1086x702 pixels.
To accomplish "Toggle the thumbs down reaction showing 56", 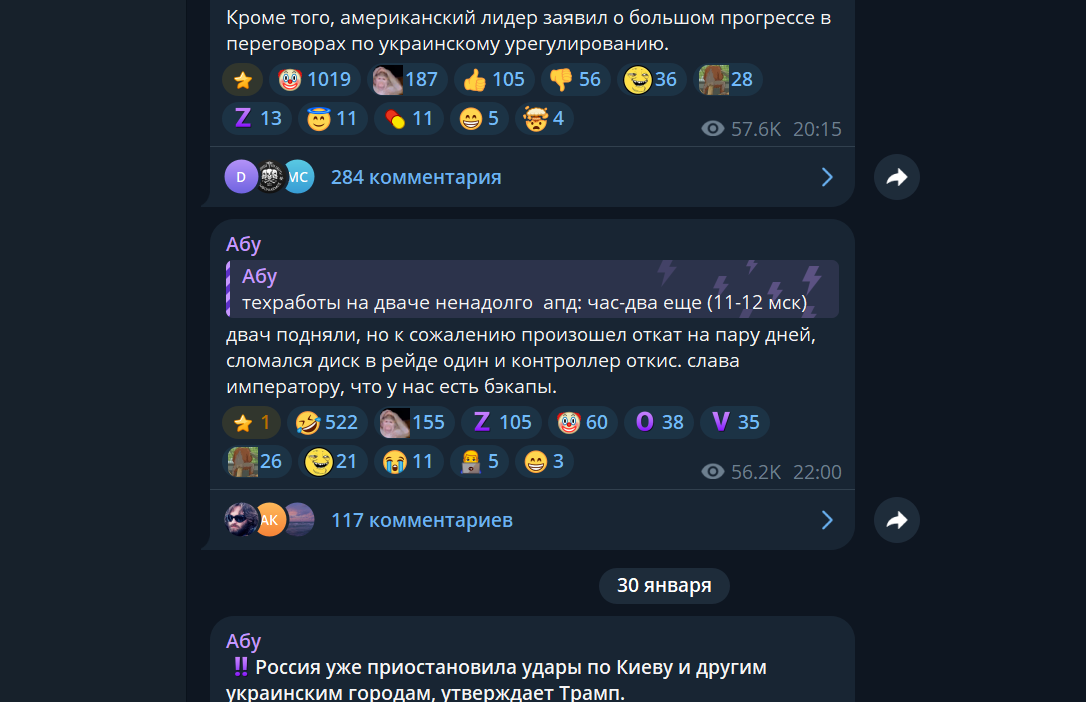I will tap(575, 80).
